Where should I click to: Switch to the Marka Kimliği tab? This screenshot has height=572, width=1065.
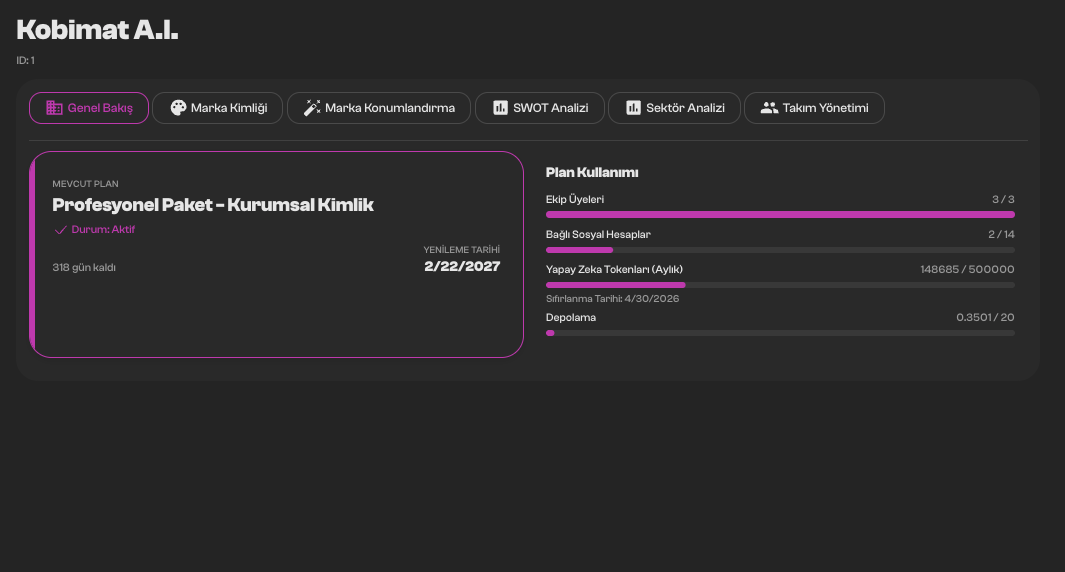point(217,108)
